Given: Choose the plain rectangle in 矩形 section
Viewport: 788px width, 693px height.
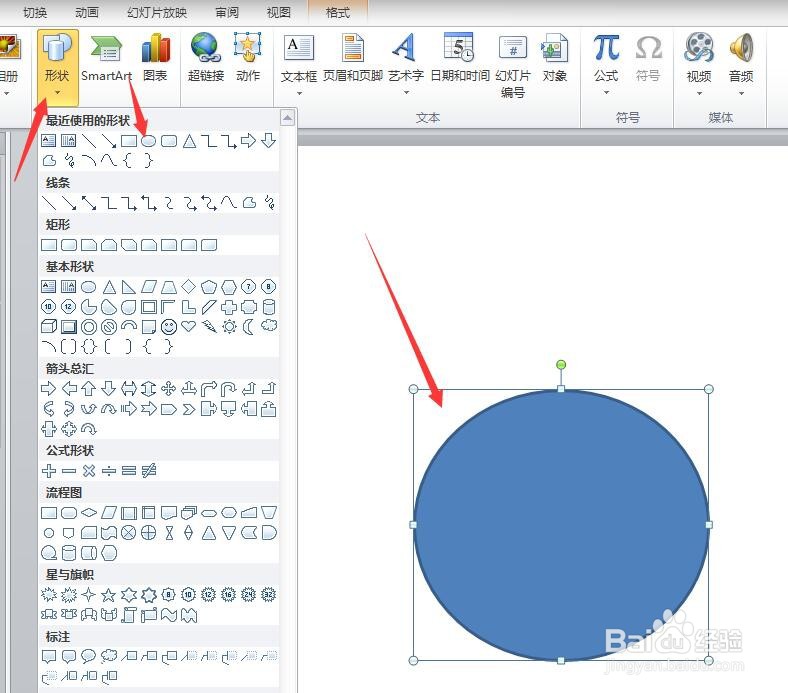Looking at the screenshot, I should (x=49, y=245).
